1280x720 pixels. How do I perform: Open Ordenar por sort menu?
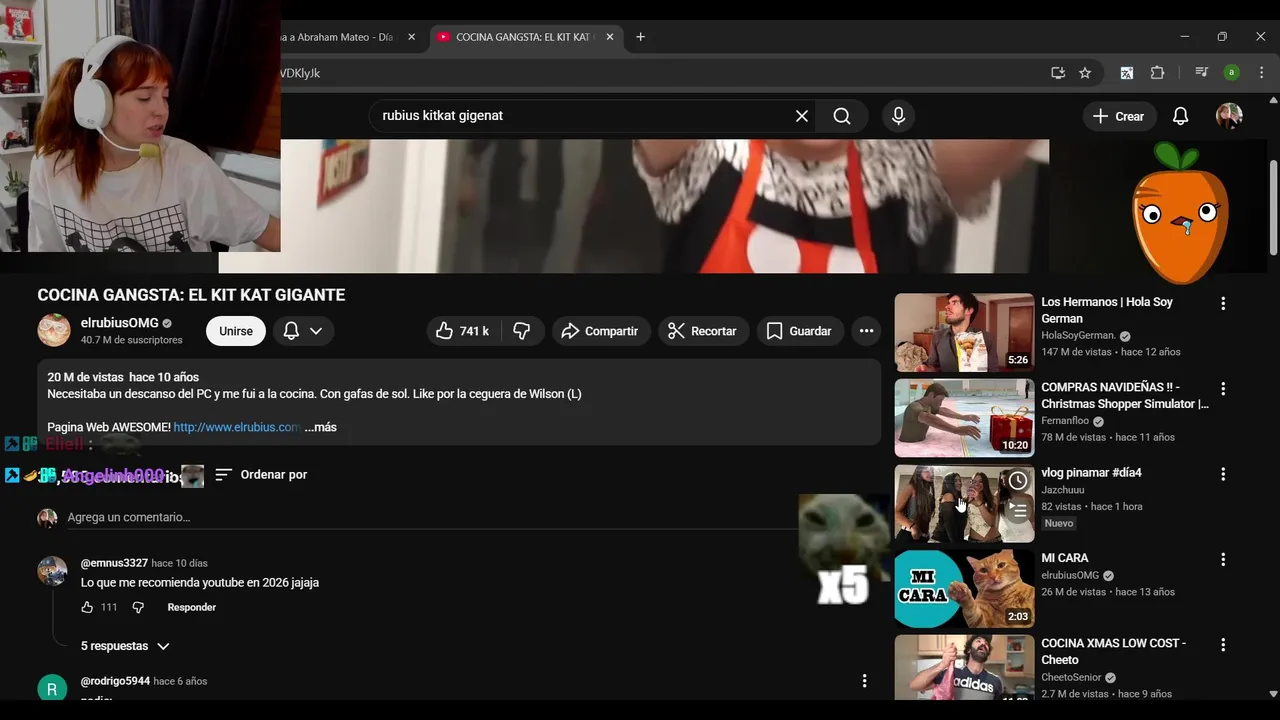tap(261, 475)
